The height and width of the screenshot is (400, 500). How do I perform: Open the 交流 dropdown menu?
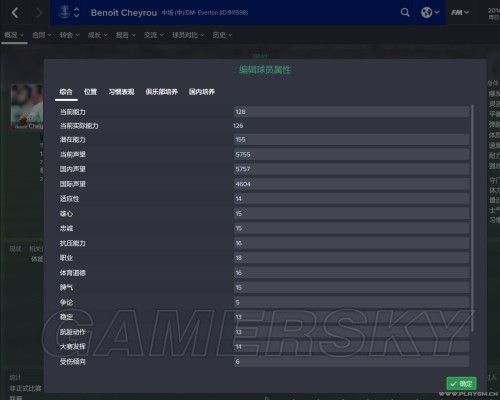click(x=154, y=35)
